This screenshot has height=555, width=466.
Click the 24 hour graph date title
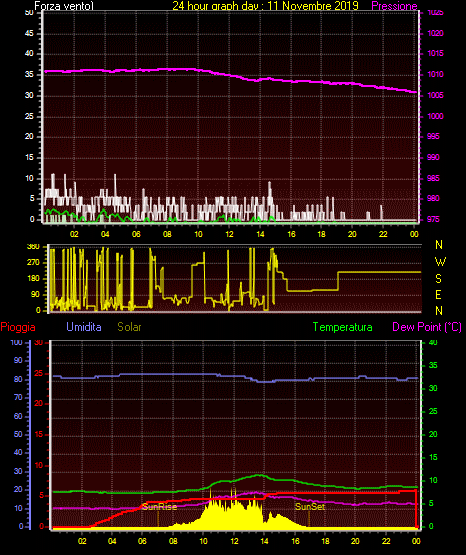(265, 6)
